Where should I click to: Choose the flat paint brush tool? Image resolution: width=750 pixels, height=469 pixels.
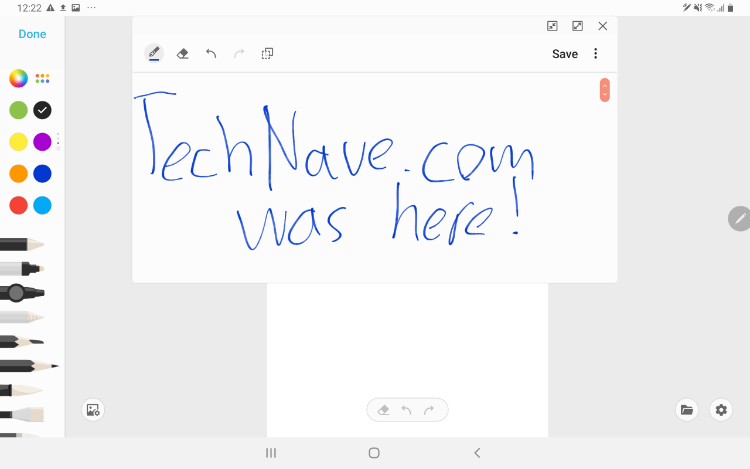(x=22, y=414)
